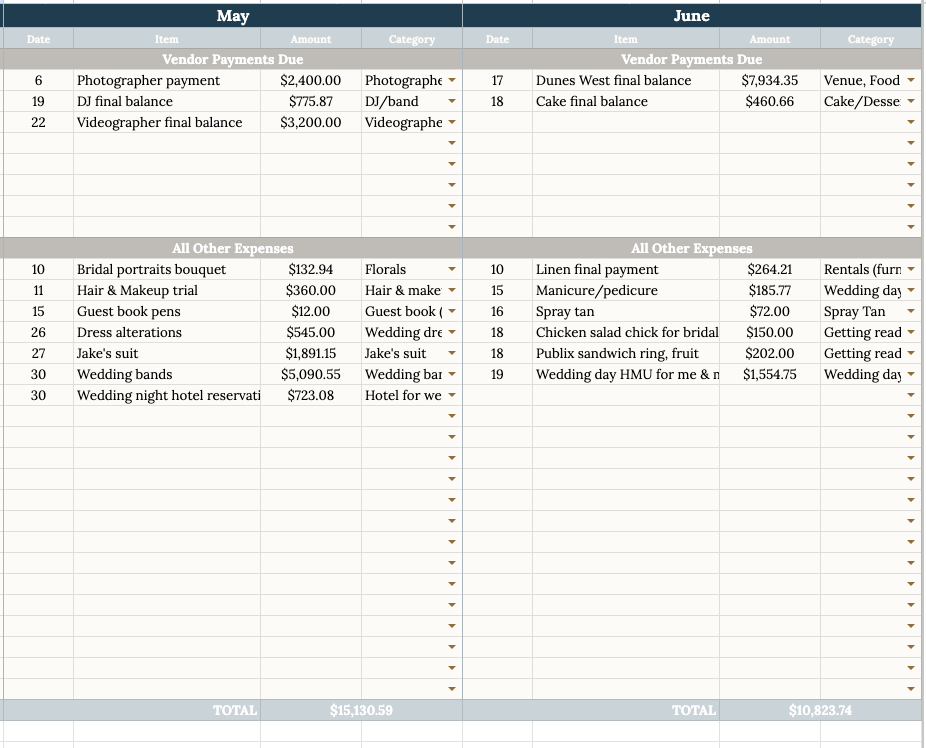Open category dropdown for DJ final balance row
Viewport: 926px width, 748px height.
click(452, 101)
